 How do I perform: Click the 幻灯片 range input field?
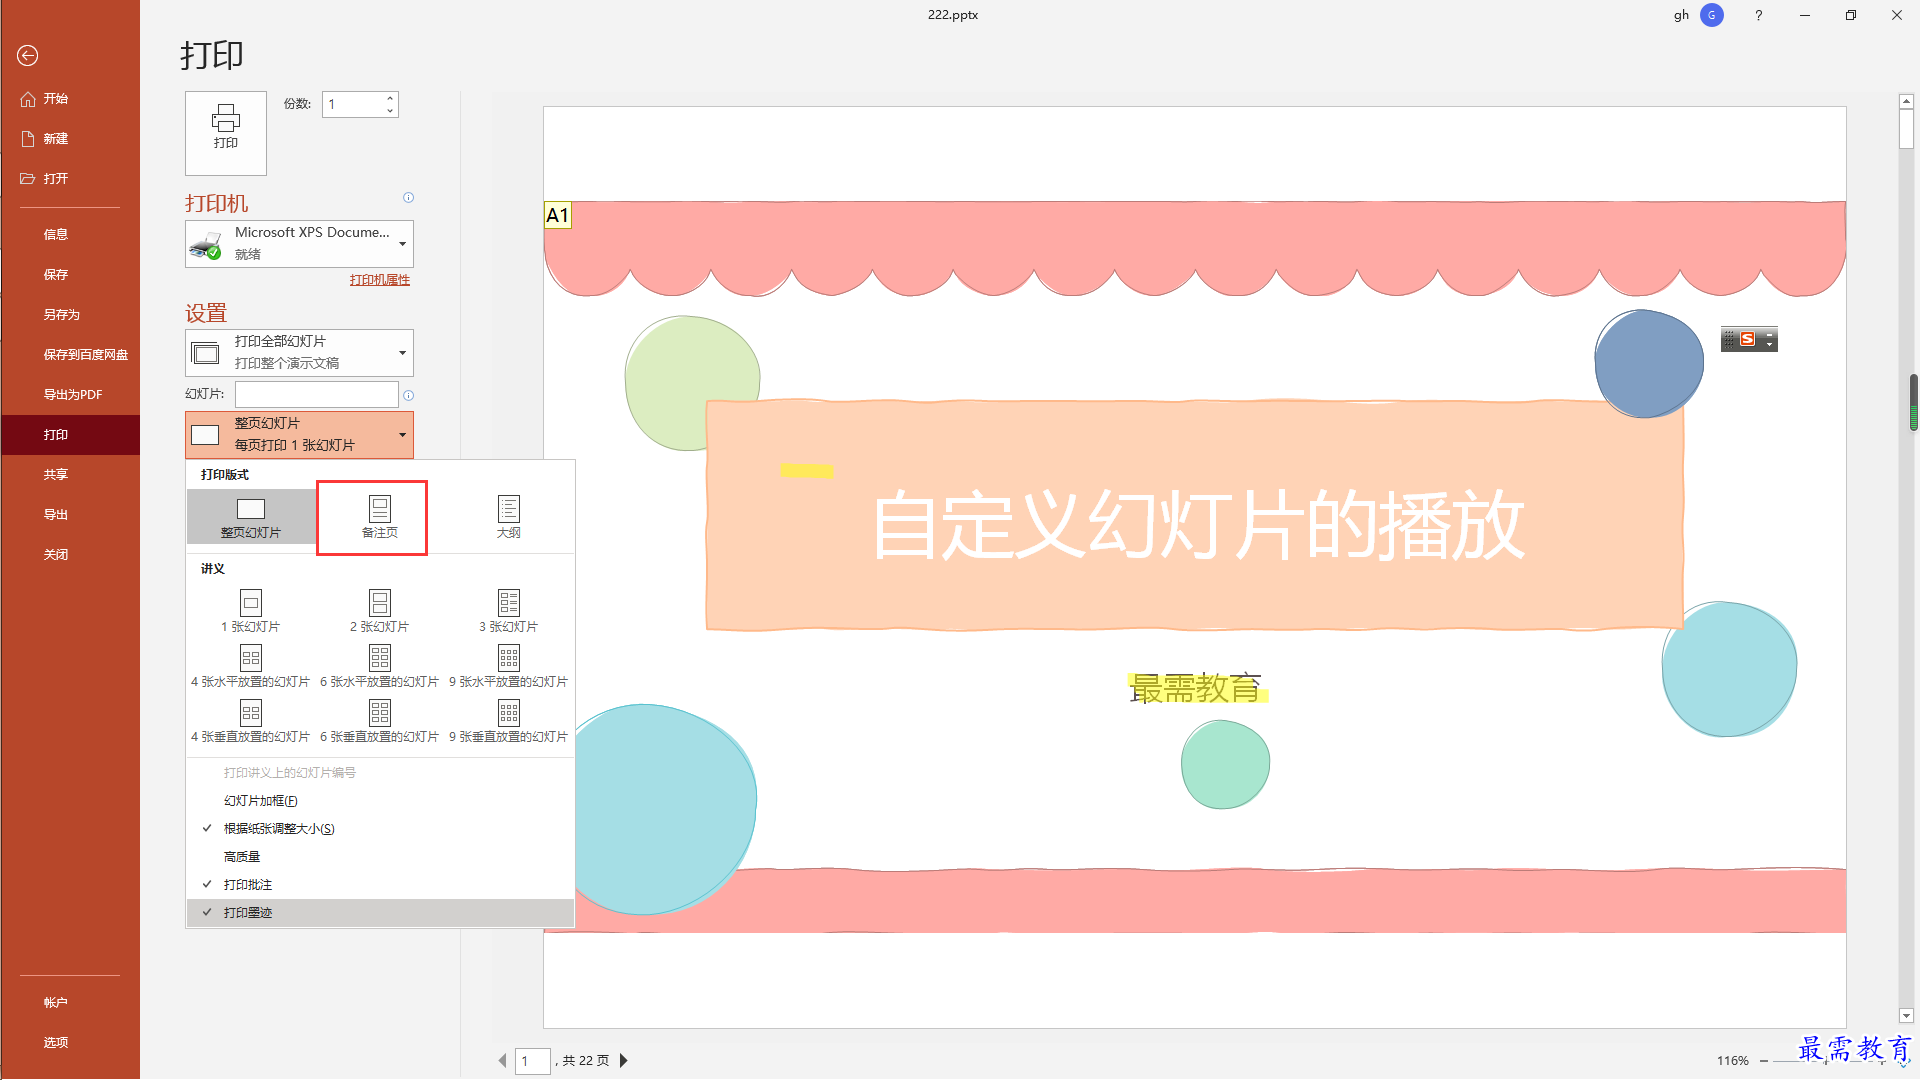[316, 394]
